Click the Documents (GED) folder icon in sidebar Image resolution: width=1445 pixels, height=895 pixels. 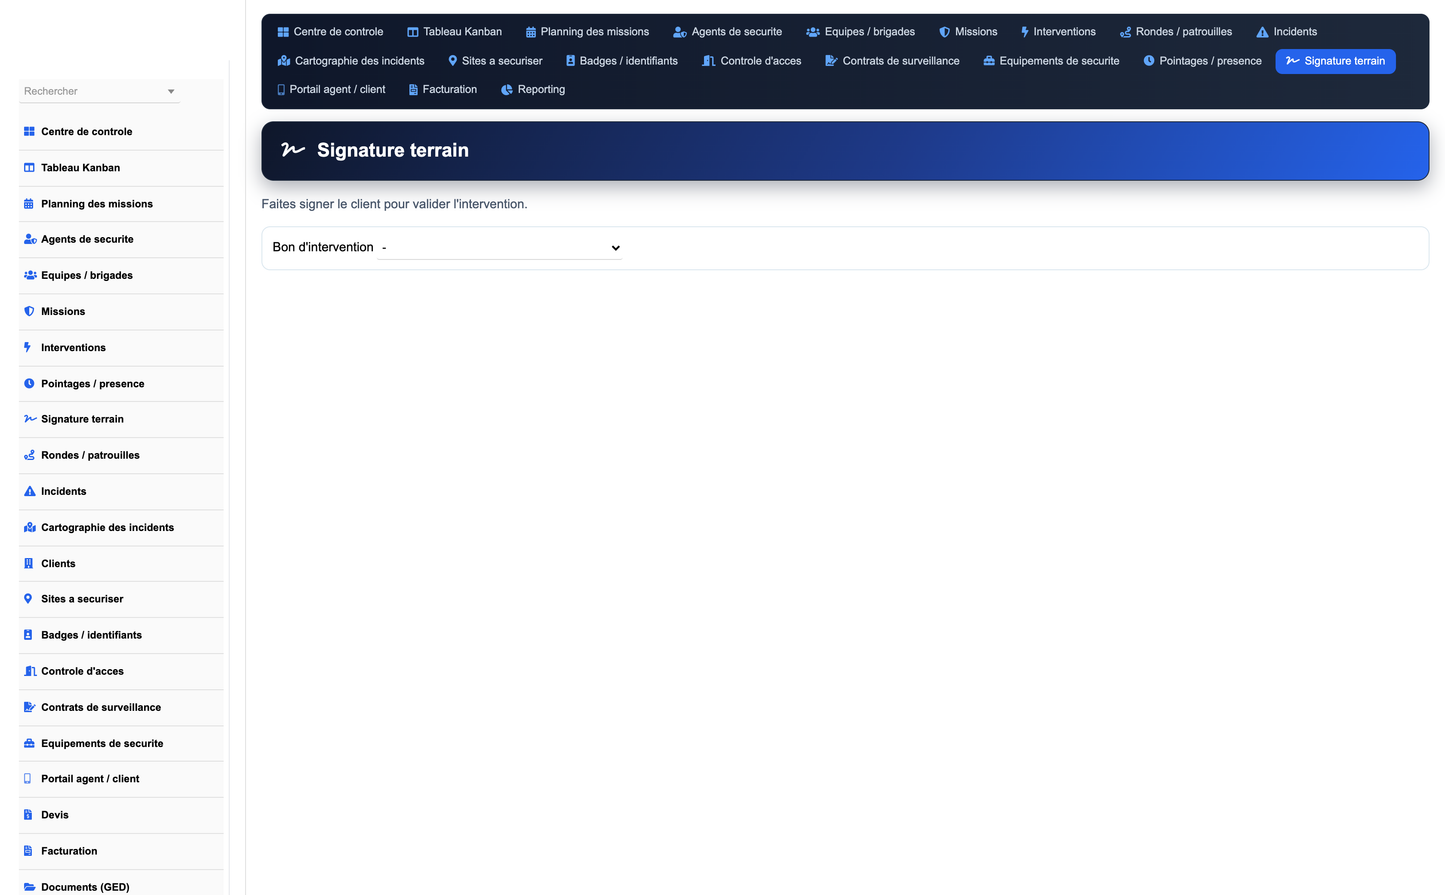29,887
